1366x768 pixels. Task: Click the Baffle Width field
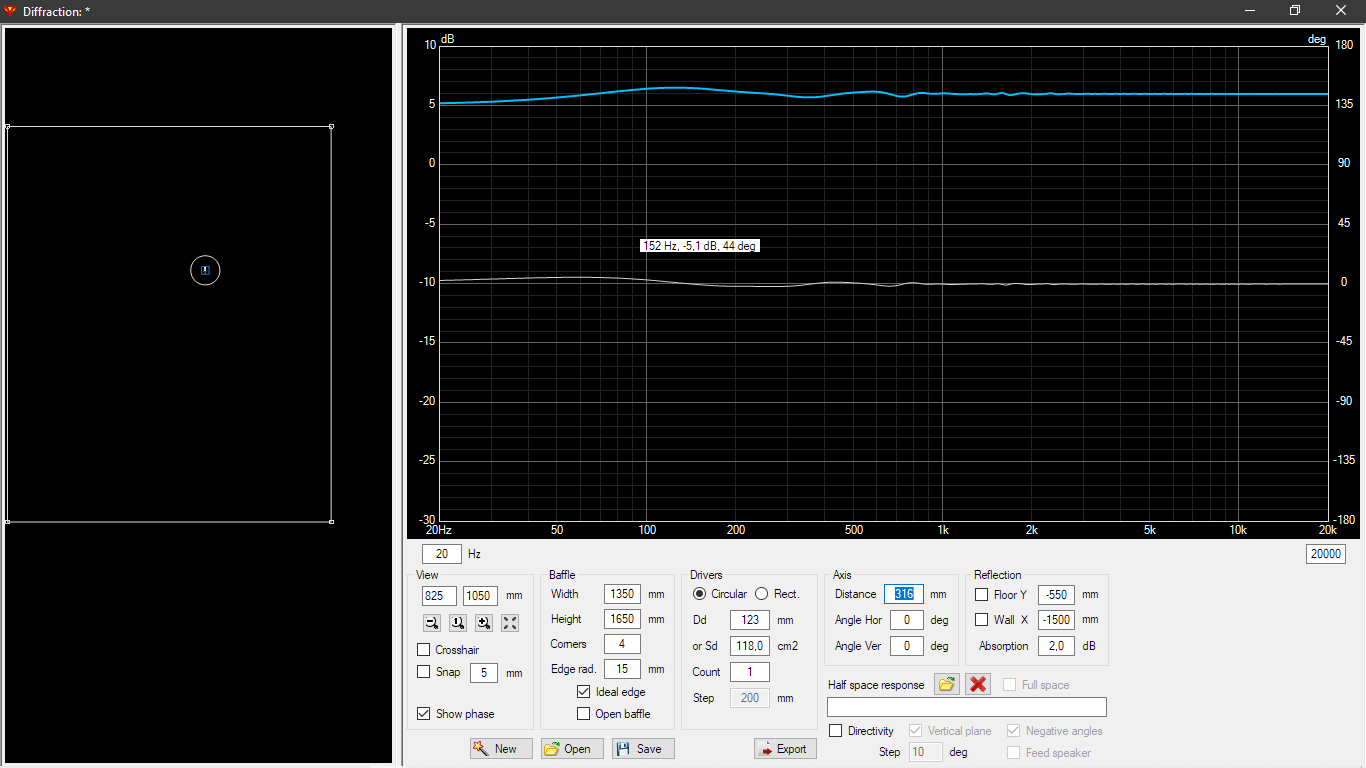(622, 594)
